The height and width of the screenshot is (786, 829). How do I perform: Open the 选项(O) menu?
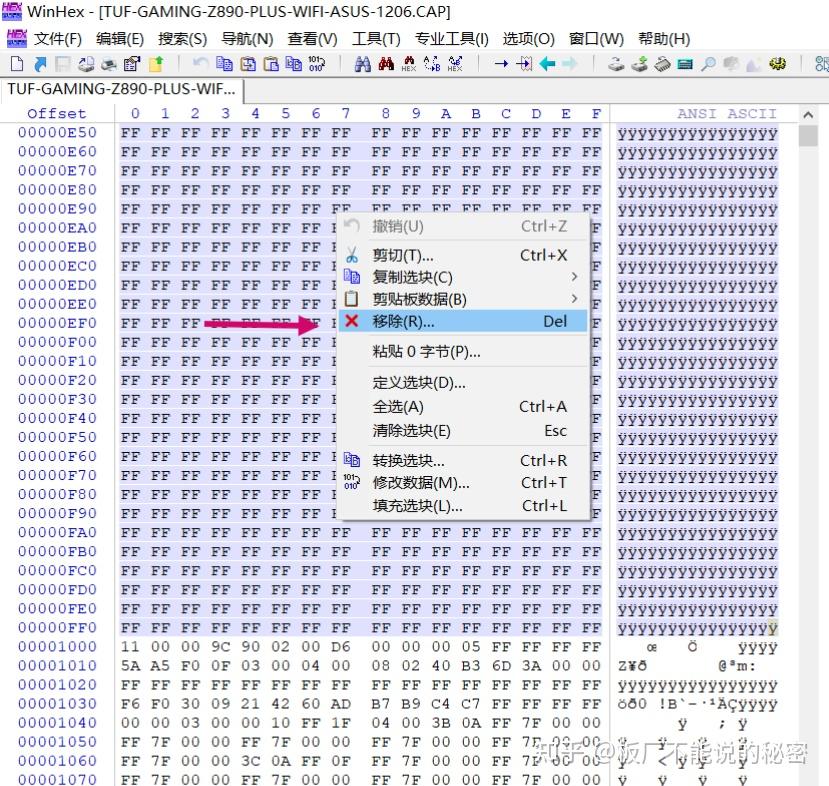(x=528, y=39)
